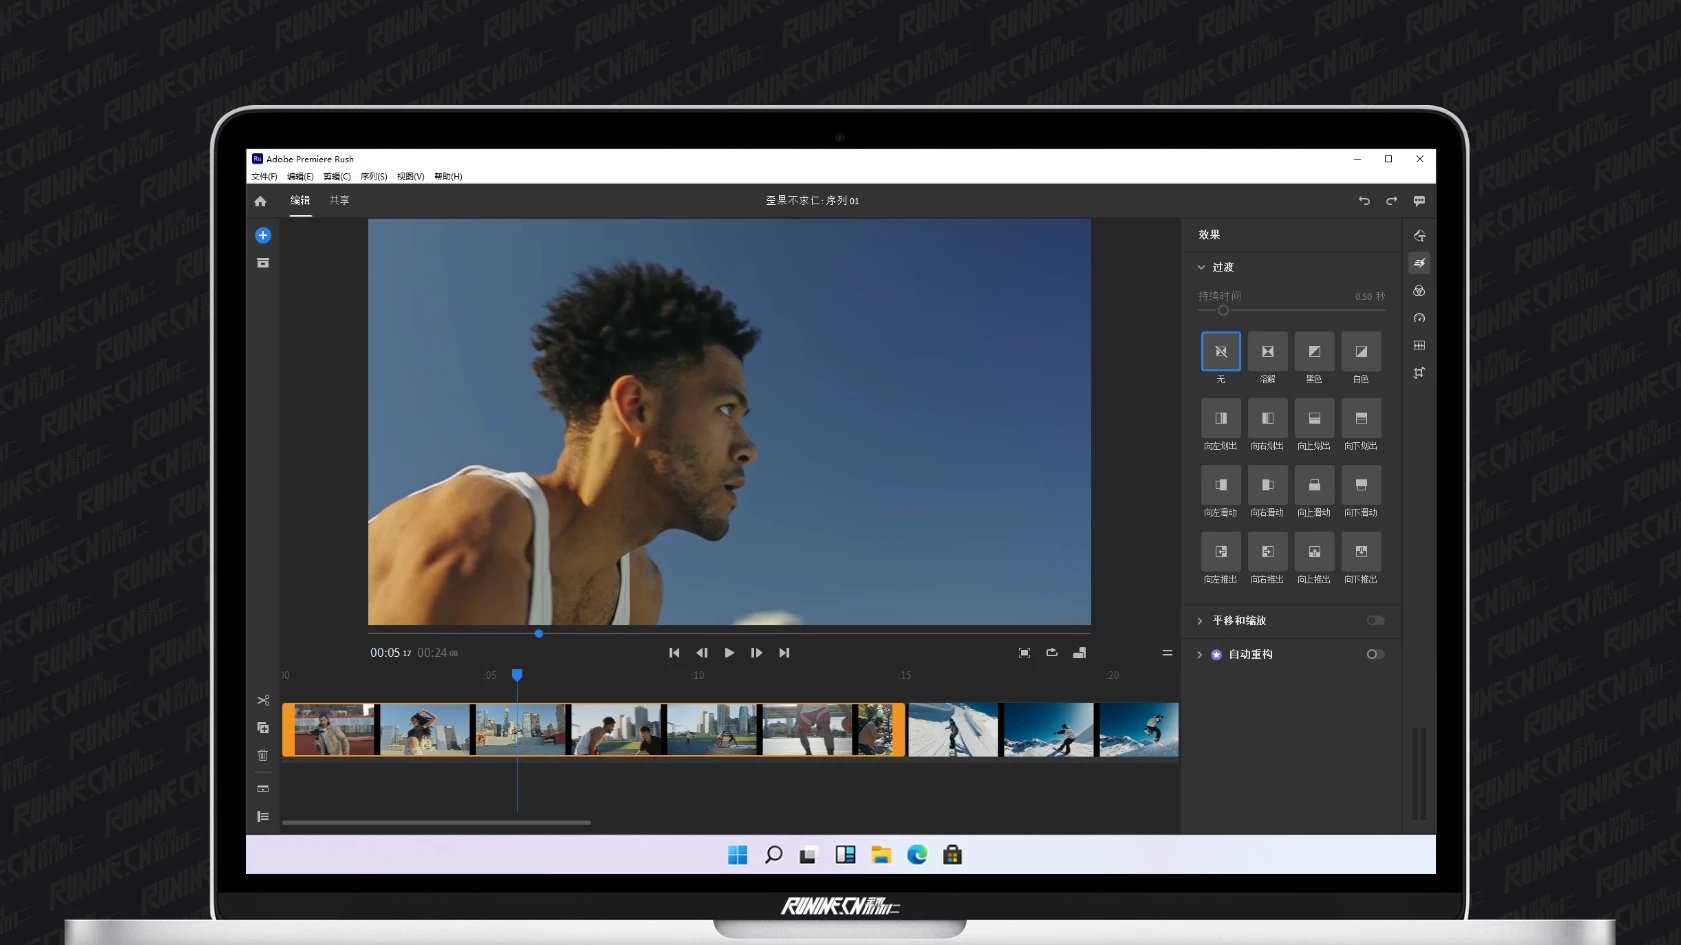Expand the 自动重构 section

[x=1200, y=655]
